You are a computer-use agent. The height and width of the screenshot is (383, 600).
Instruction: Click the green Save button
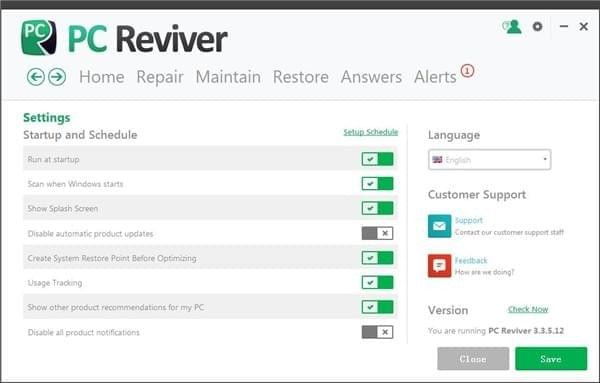[551, 359]
